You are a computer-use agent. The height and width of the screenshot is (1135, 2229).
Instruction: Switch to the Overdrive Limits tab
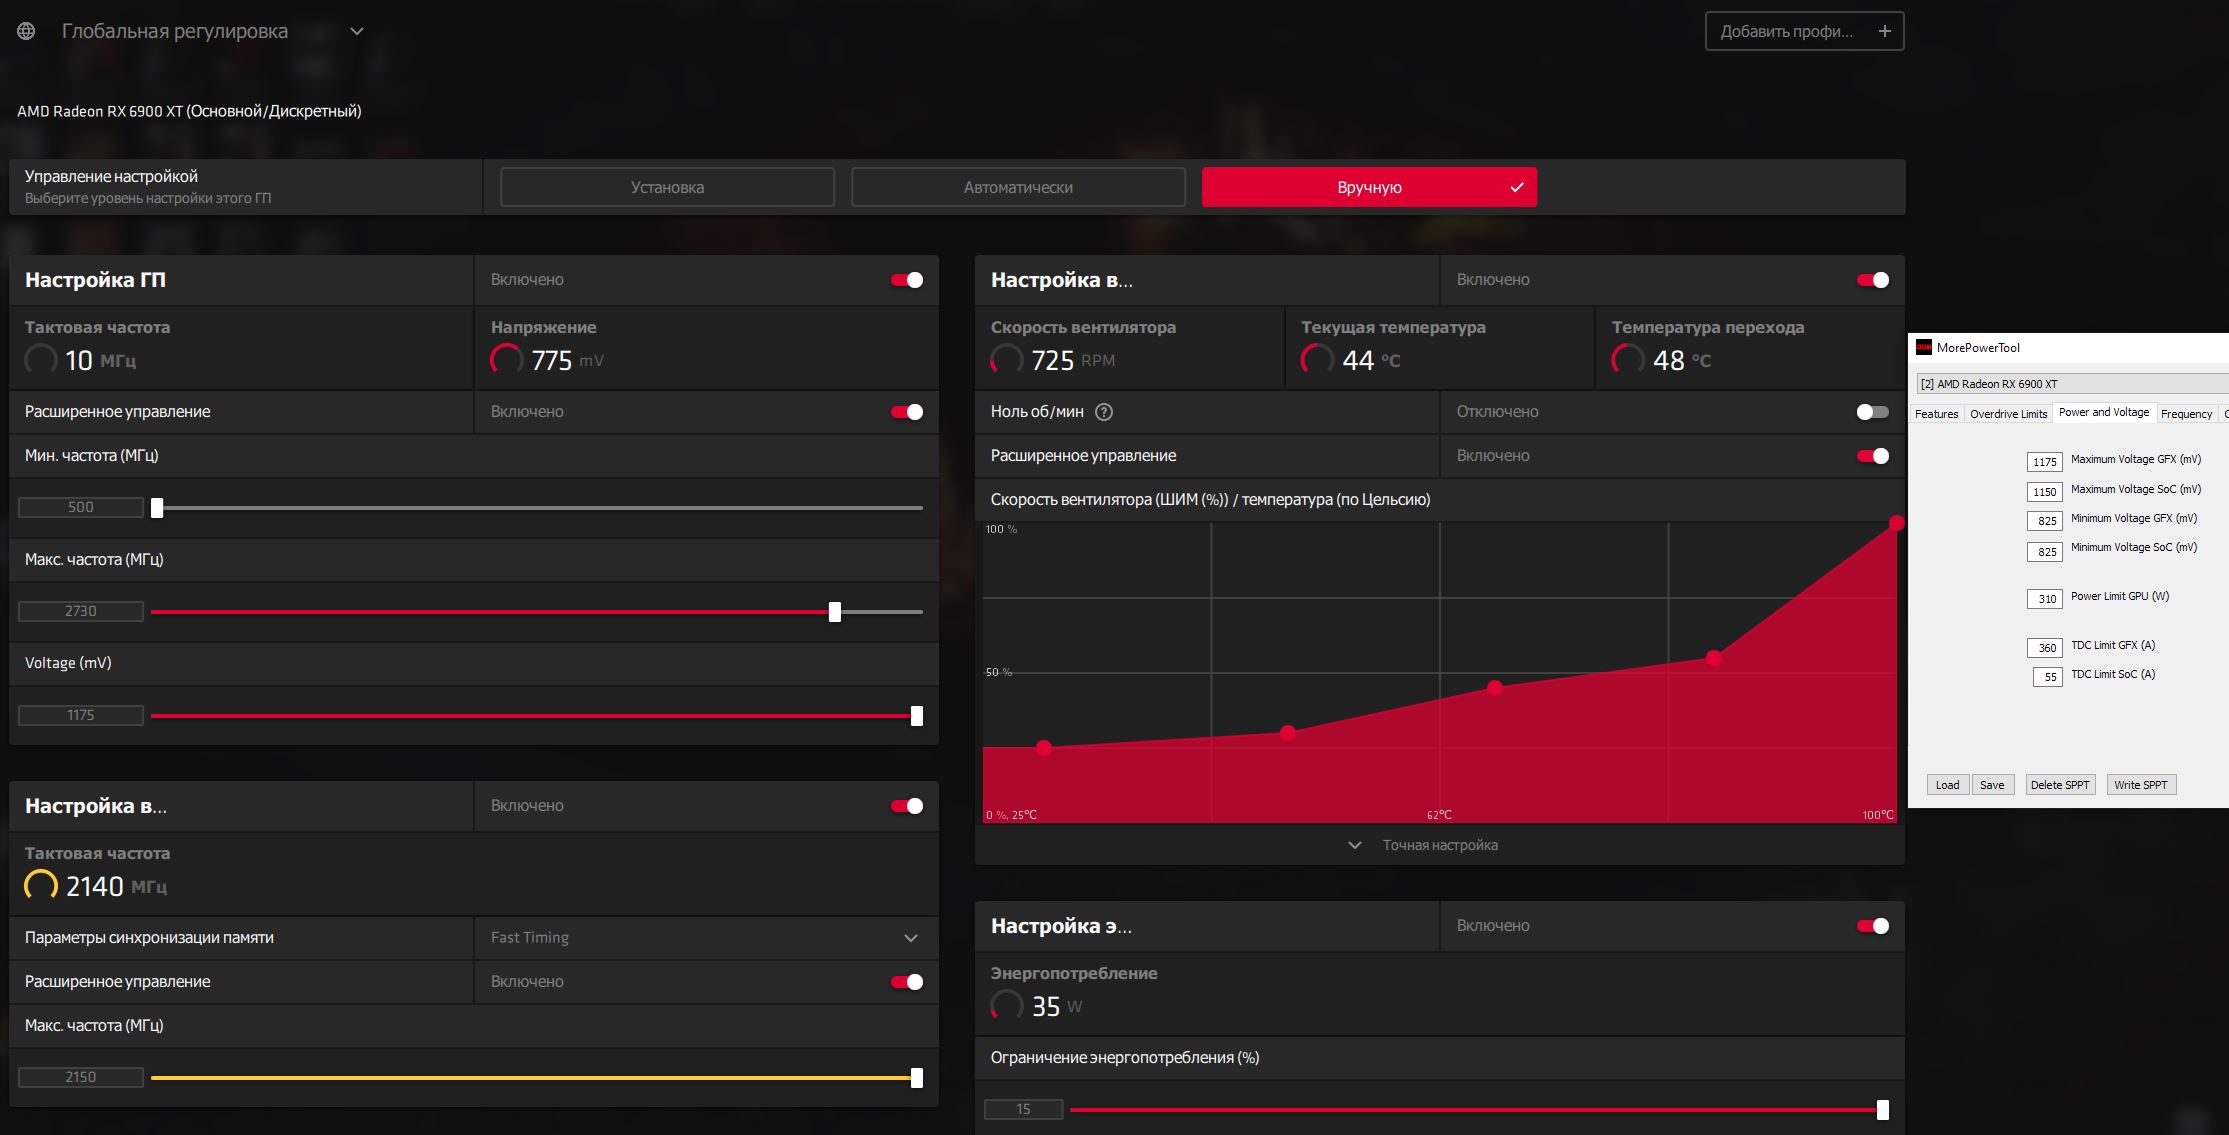pos(2008,414)
